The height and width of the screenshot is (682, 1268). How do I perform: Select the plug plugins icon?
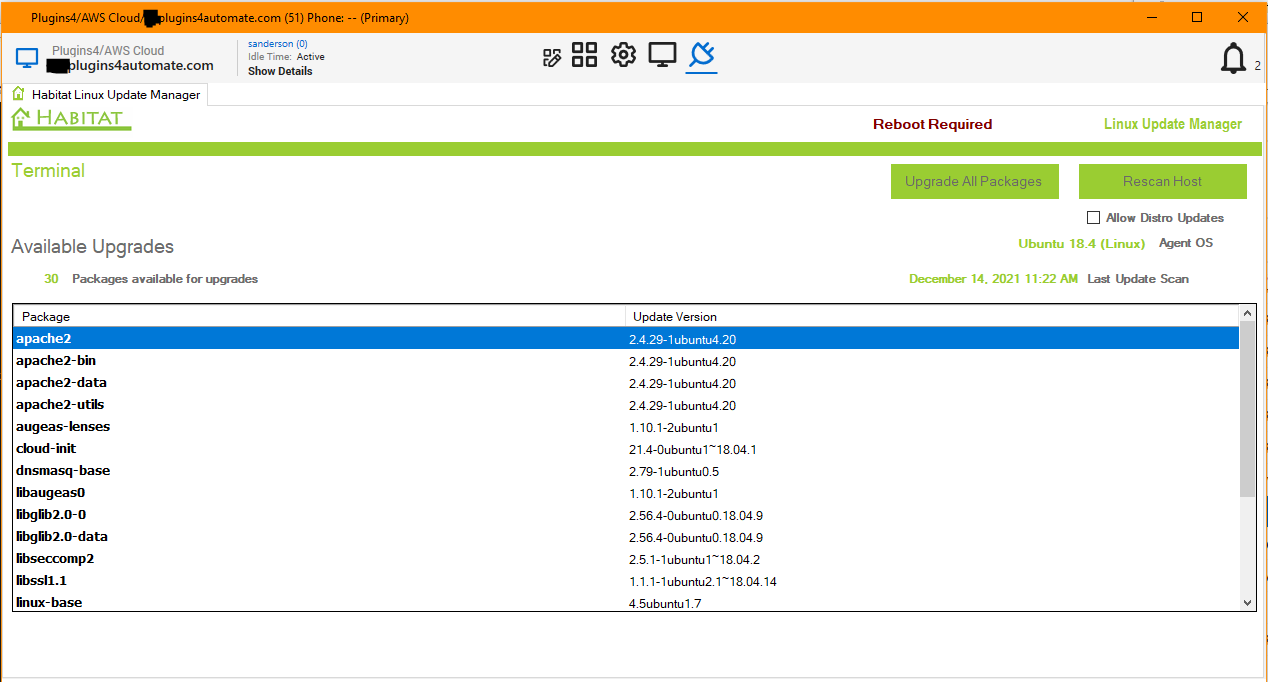click(701, 55)
